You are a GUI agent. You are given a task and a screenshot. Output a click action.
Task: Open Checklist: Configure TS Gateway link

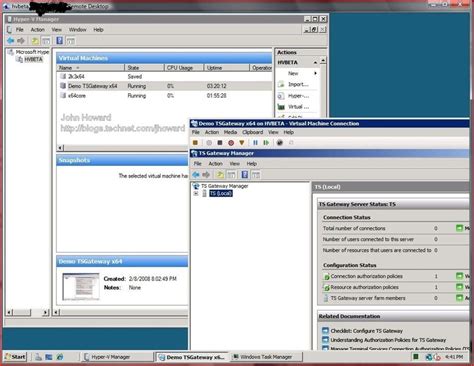(366, 331)
